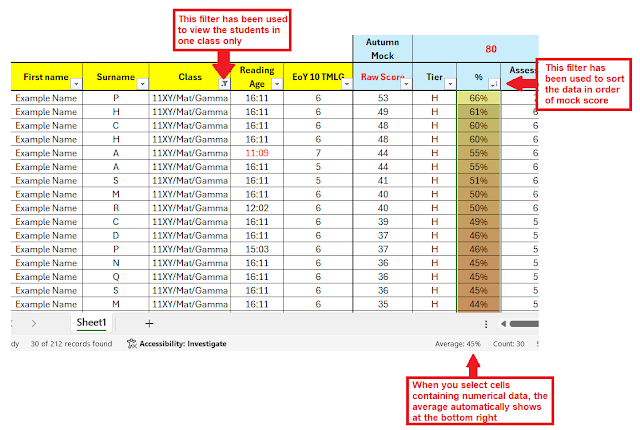The height and width of the screenshot is (430, 640).
Task: Open the EoY 10 TMLG filter arrow
Action: [346, 85]
